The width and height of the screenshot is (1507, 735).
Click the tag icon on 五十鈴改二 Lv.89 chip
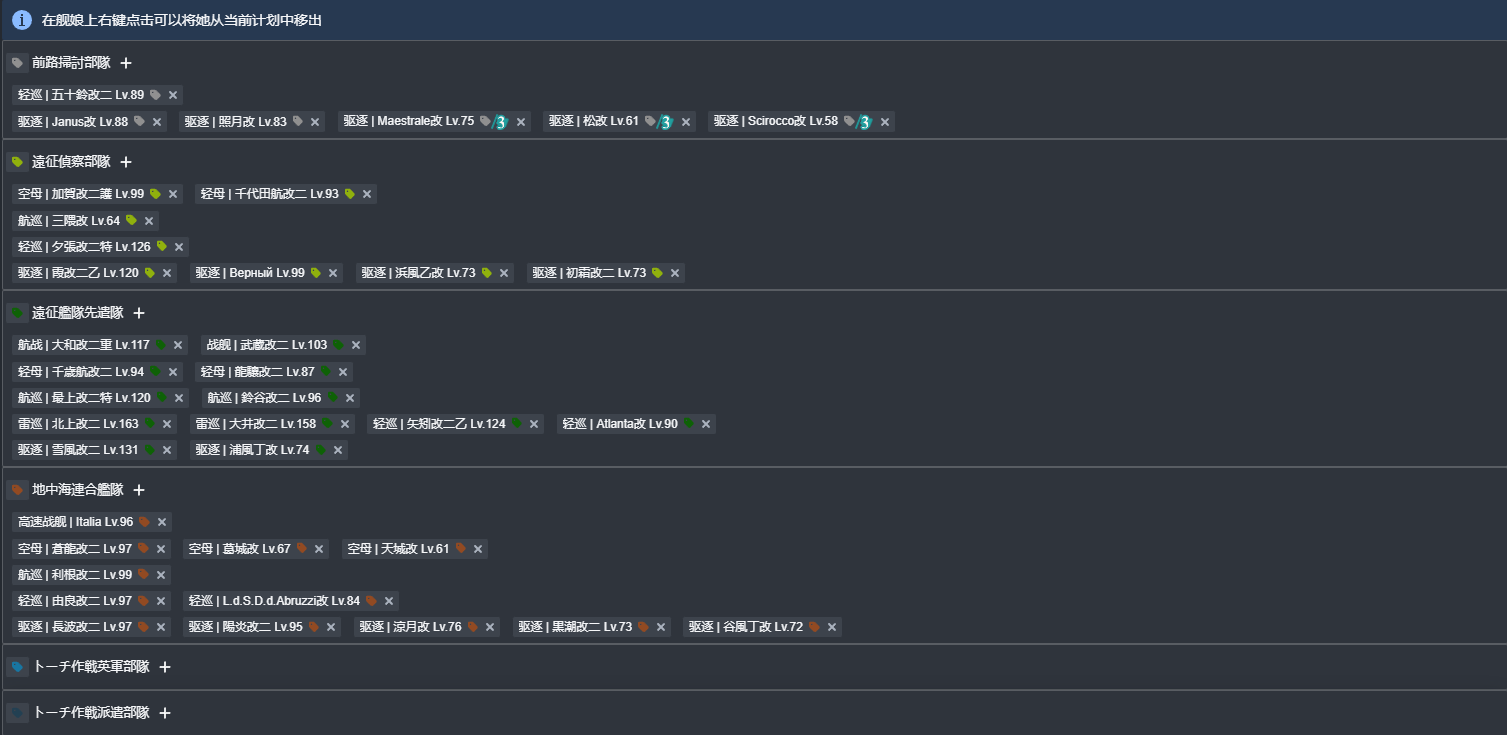pos(155,94)
